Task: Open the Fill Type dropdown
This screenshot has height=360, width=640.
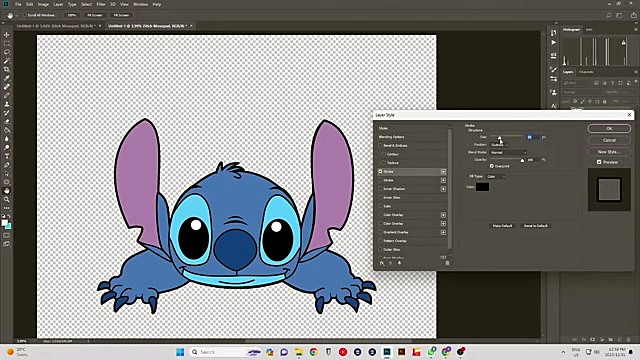Action: (x=496, y=176)
